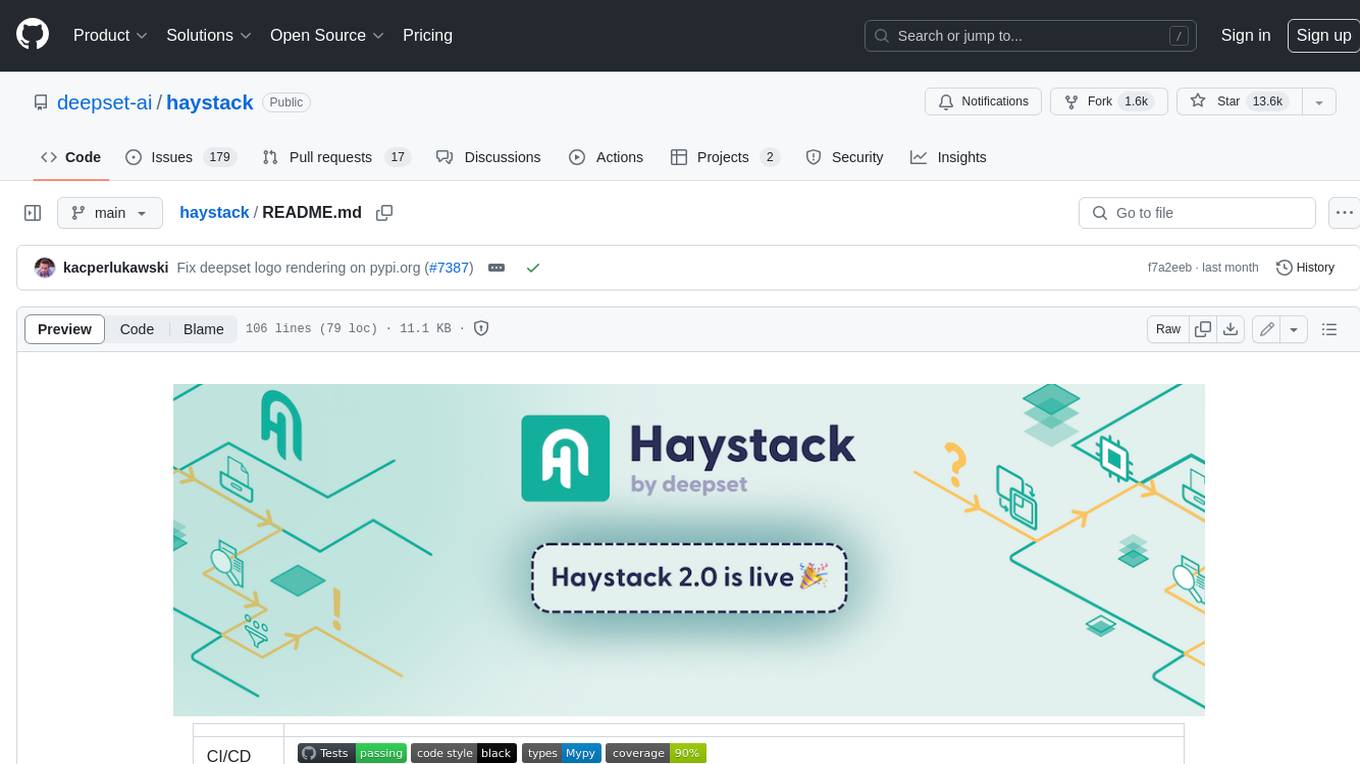Image resolution: width=1360 pixels, height=764 pixels.
Task: Click the Sign up button
Action: (x=1323, y=35)
